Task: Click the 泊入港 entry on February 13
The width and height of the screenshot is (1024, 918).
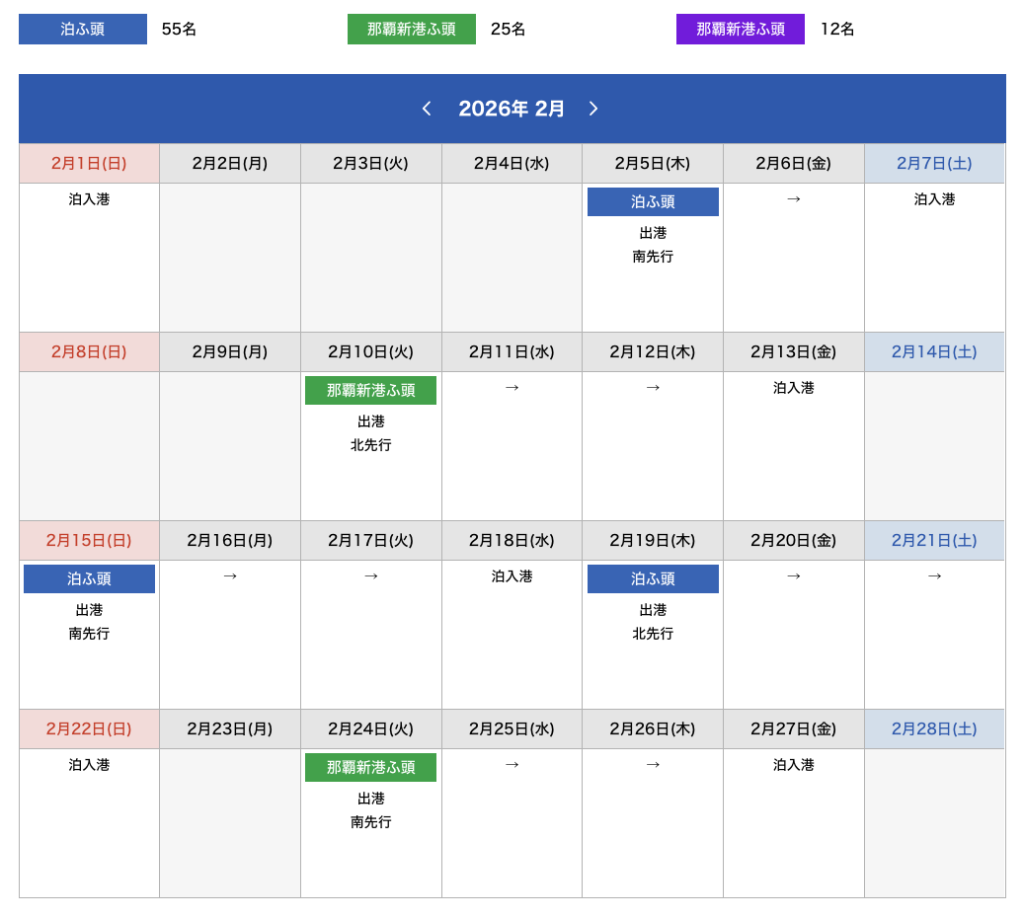Action: (793, 388)
